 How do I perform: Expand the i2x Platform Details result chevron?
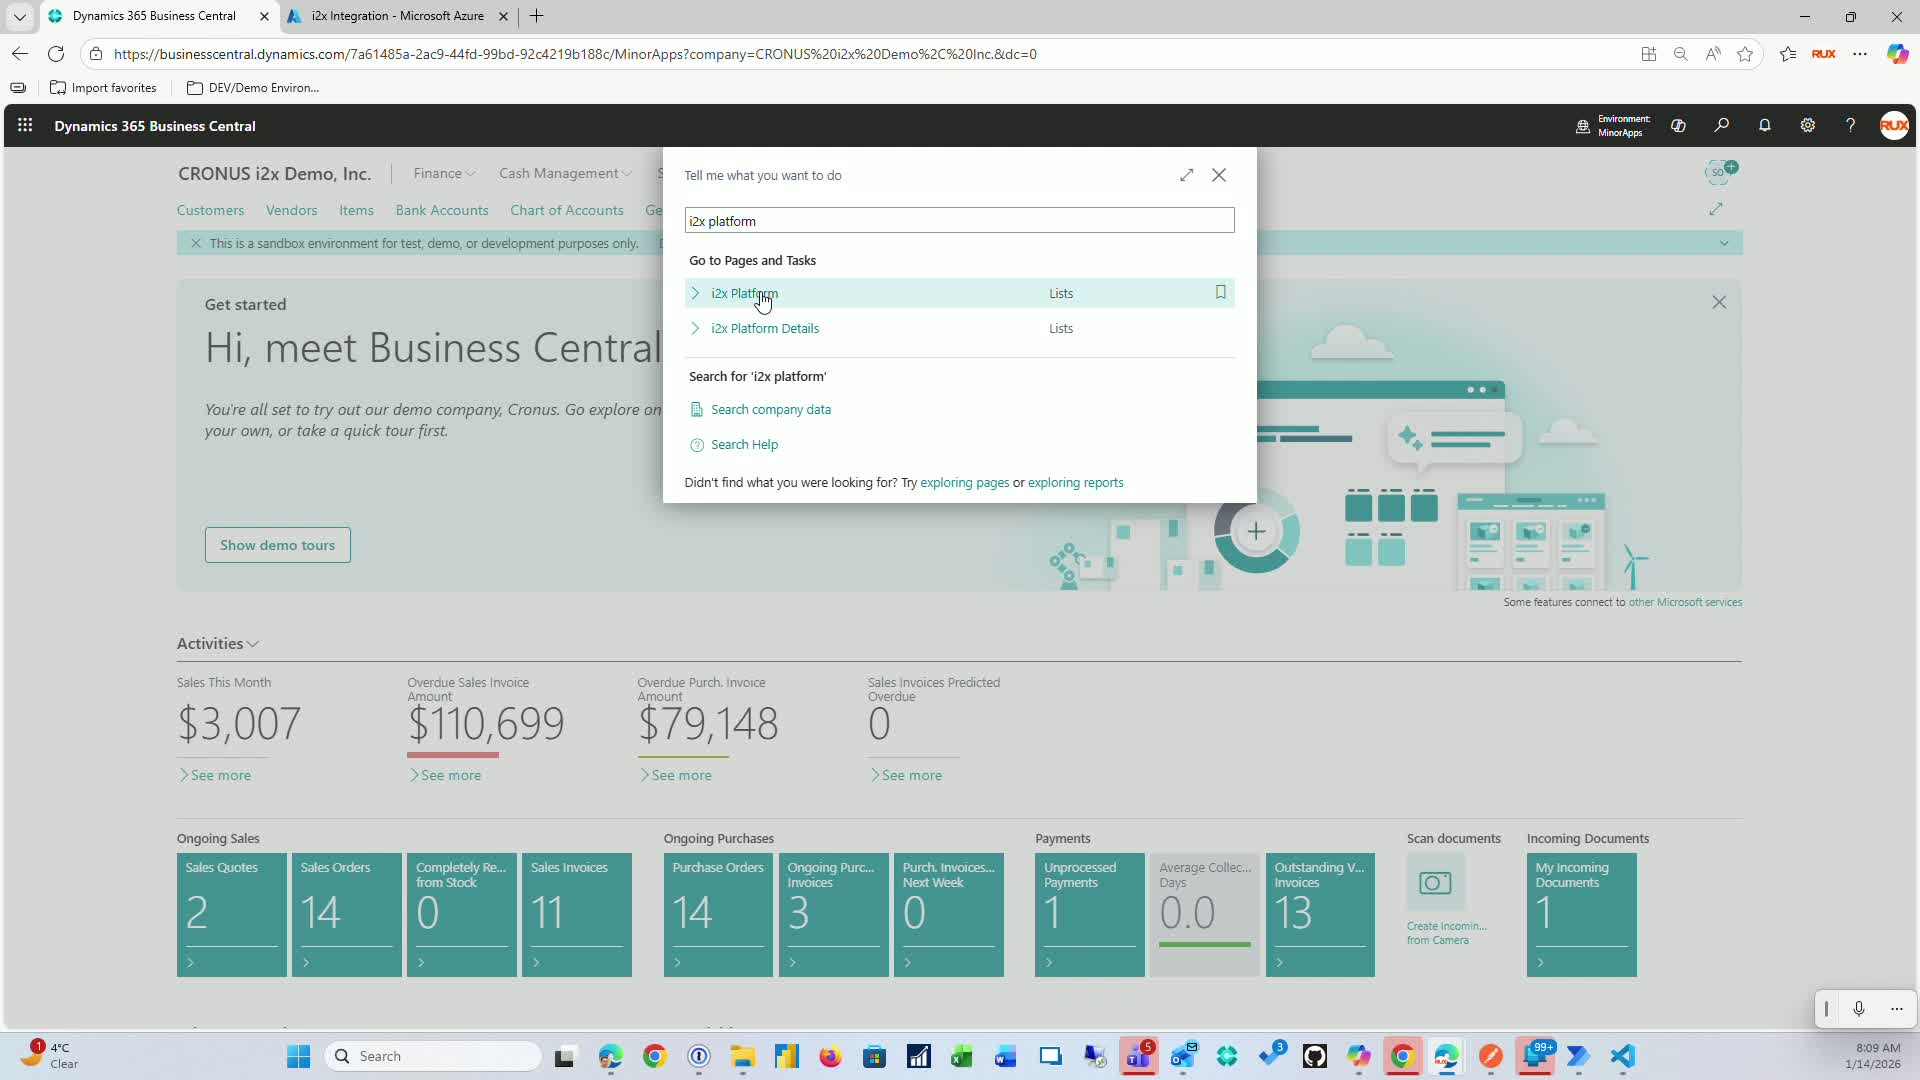point(695,328)
